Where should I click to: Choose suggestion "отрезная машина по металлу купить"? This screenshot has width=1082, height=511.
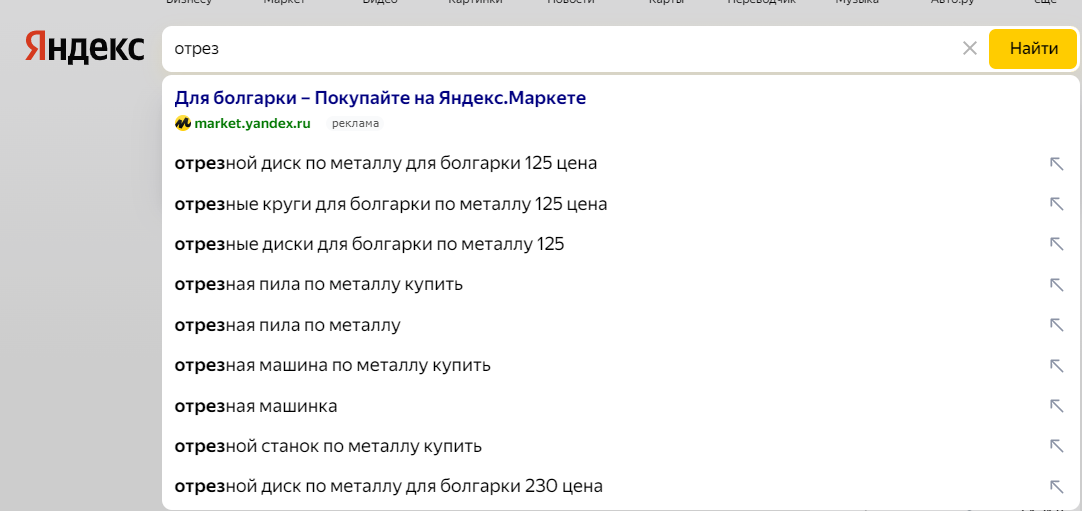(x=620, y=365)
